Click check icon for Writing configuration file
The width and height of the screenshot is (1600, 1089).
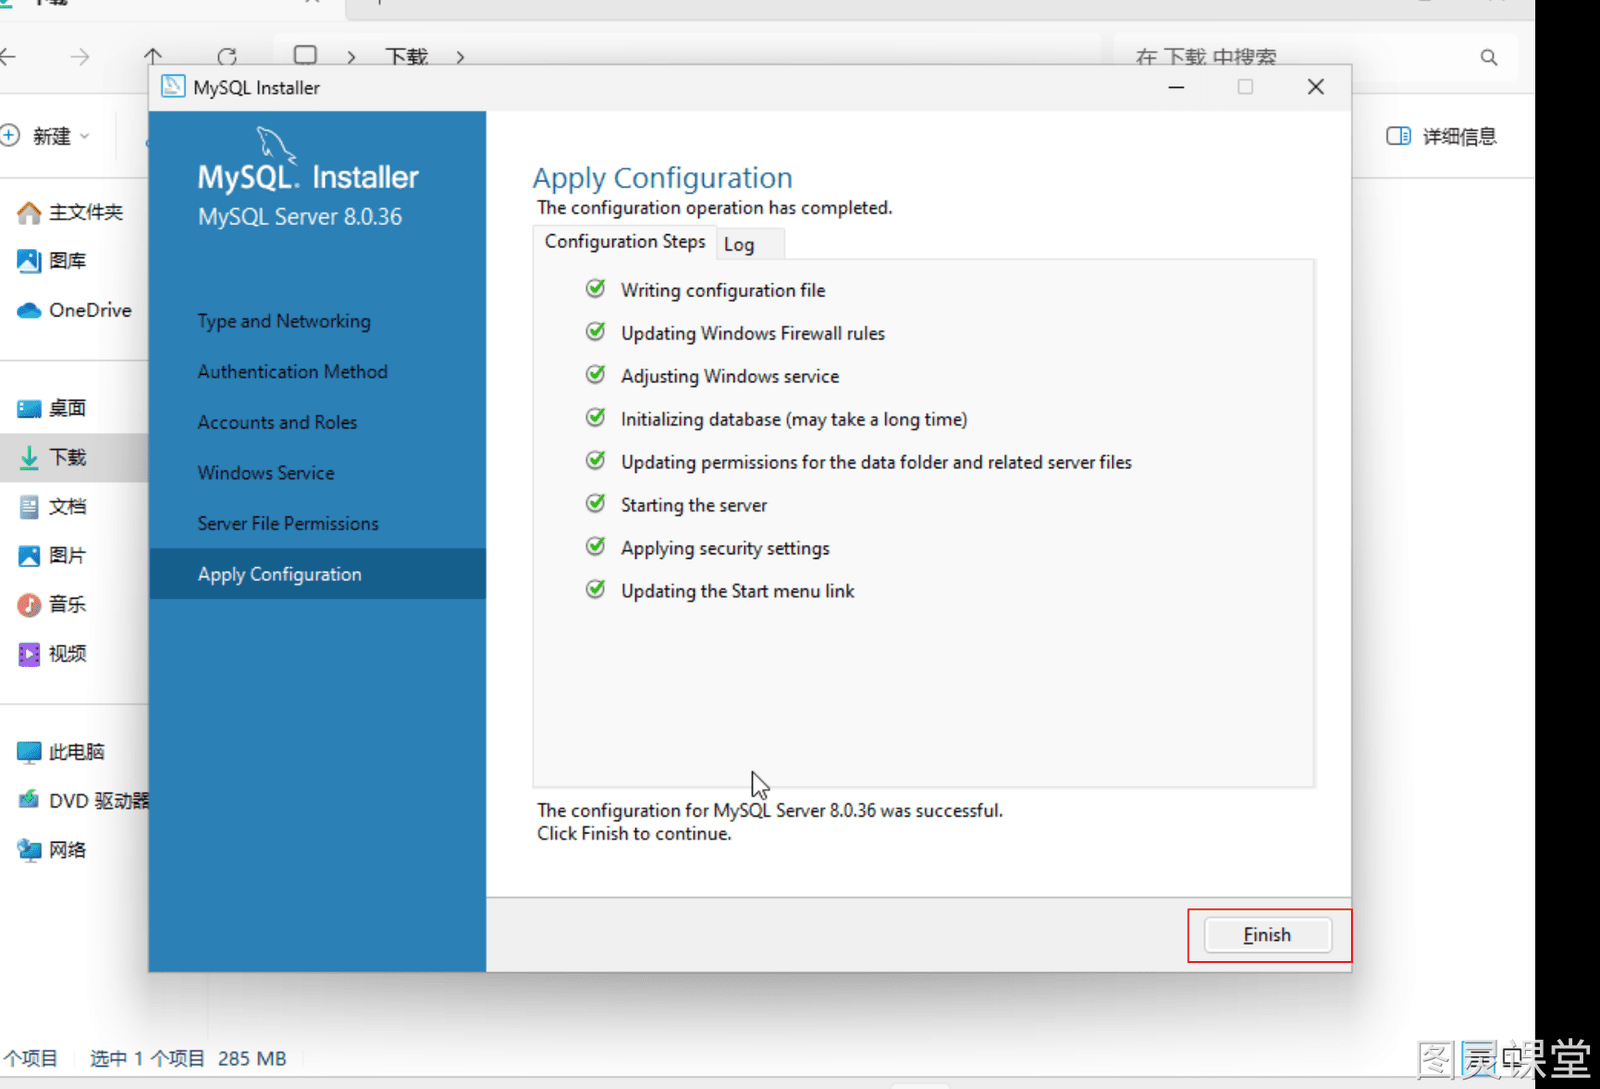595,289
